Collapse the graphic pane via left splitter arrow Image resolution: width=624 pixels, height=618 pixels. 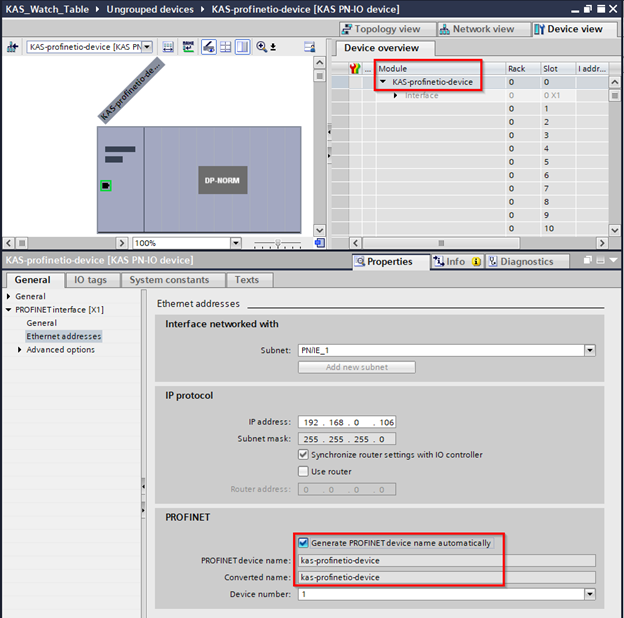pos(329,131)
